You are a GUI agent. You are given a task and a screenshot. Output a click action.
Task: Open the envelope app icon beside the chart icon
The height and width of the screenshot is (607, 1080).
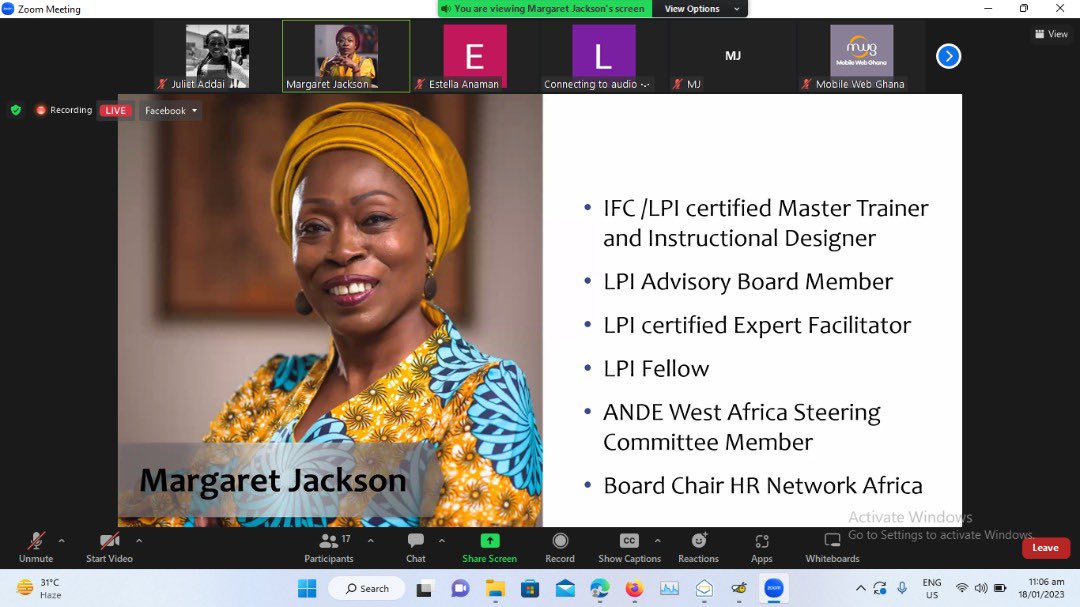coord(704,588)
